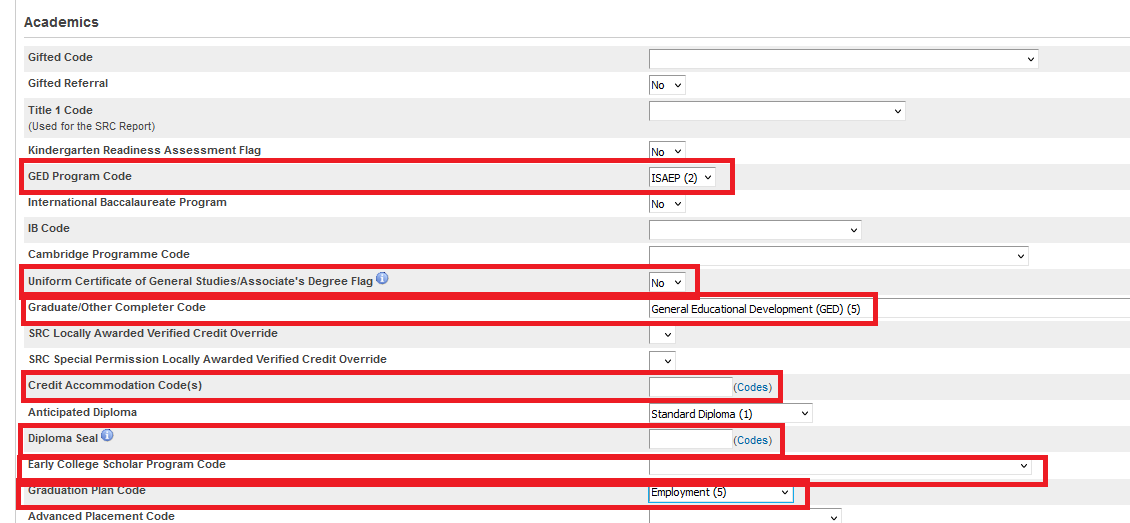Click "International Baccalaureate Program" label
Image resolution: width=1130 pixels, height=523 pixels.
pyautogui.click(x=128, y=202)
